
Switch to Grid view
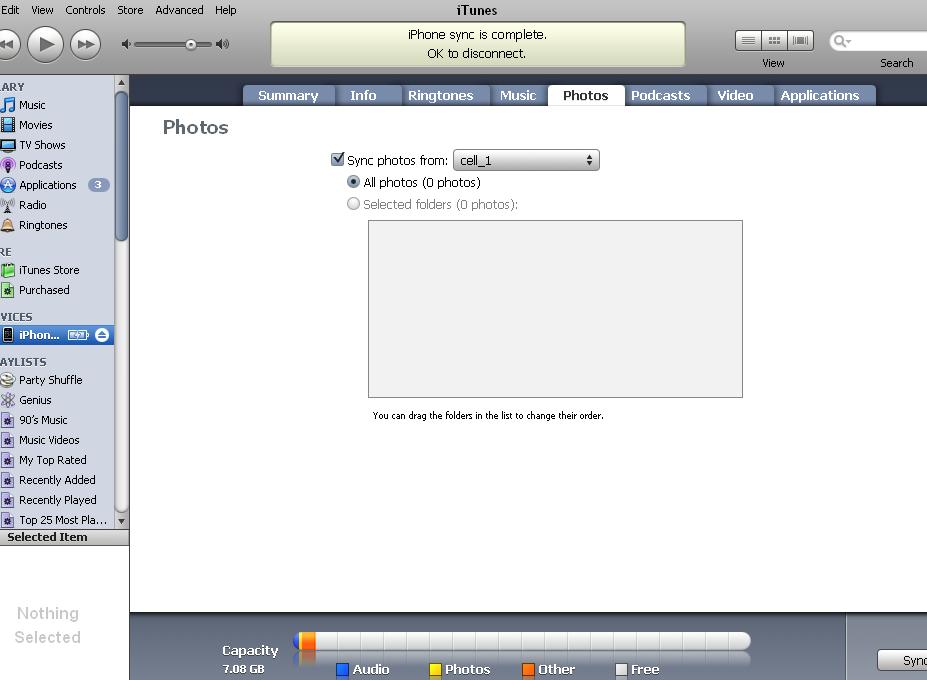click(x=774, y=40)
